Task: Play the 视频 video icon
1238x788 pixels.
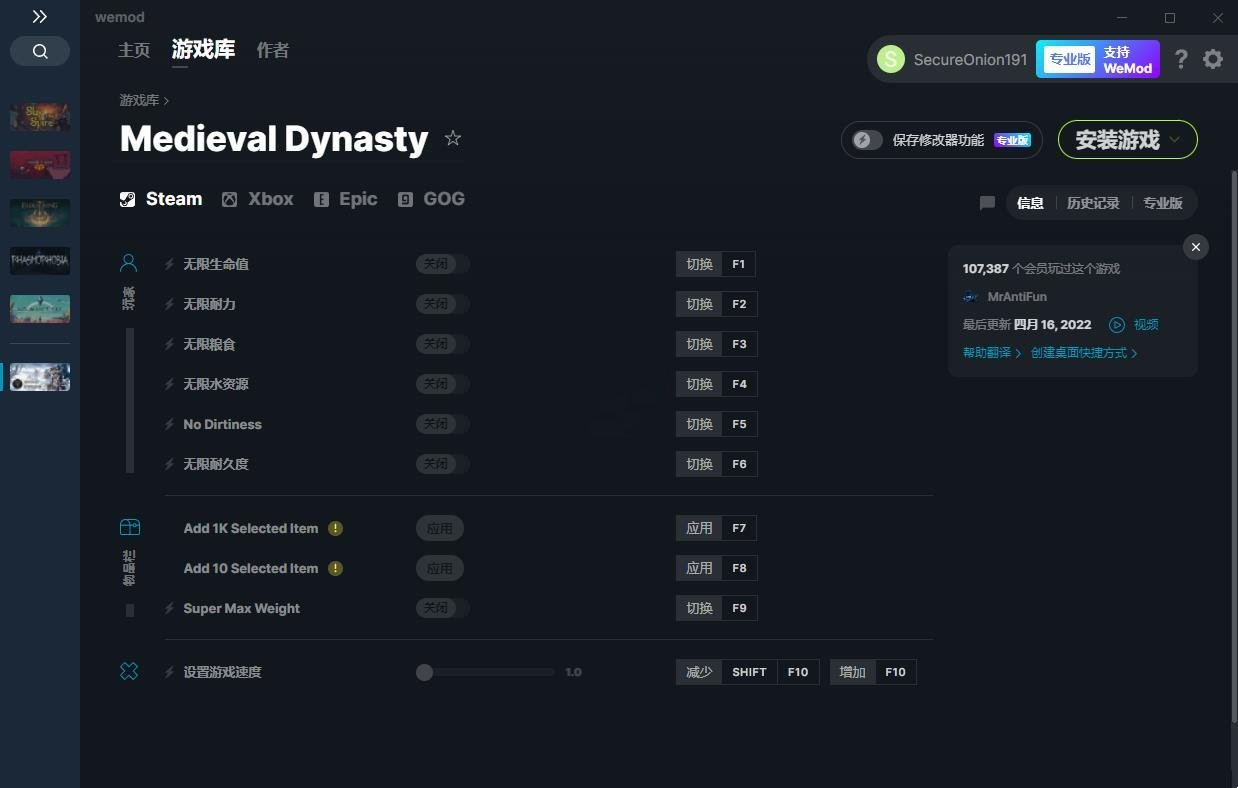Action: (1117, 325)
